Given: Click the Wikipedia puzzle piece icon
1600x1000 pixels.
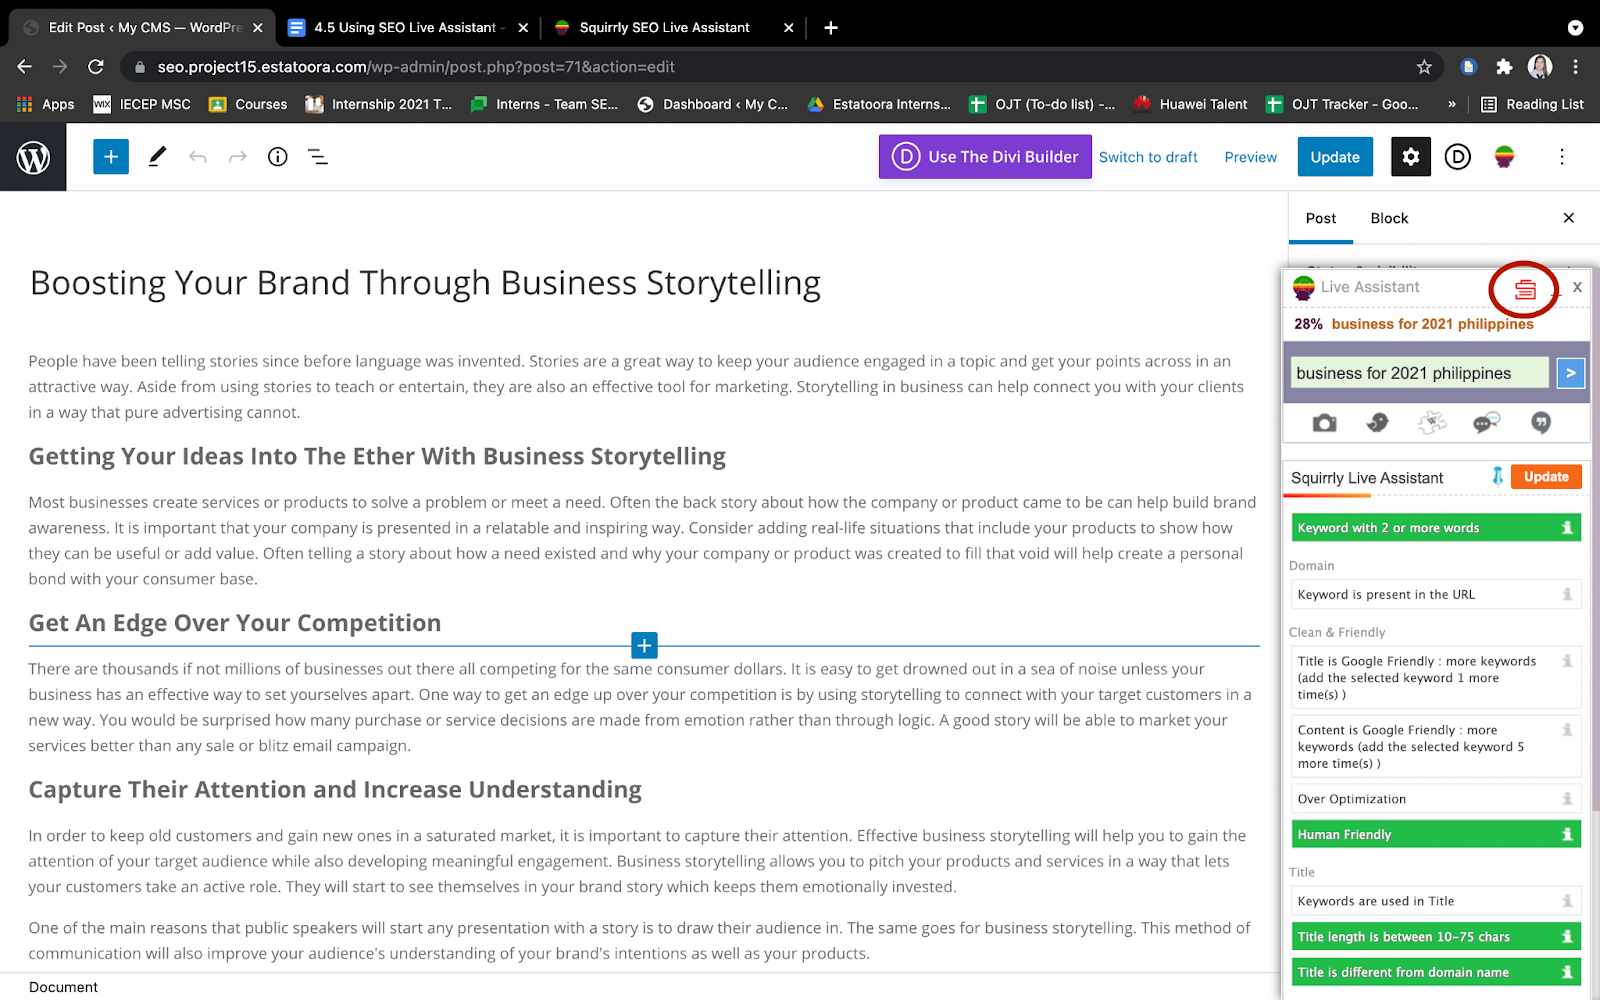Looking at the screenshot, I should [1432, 423].
